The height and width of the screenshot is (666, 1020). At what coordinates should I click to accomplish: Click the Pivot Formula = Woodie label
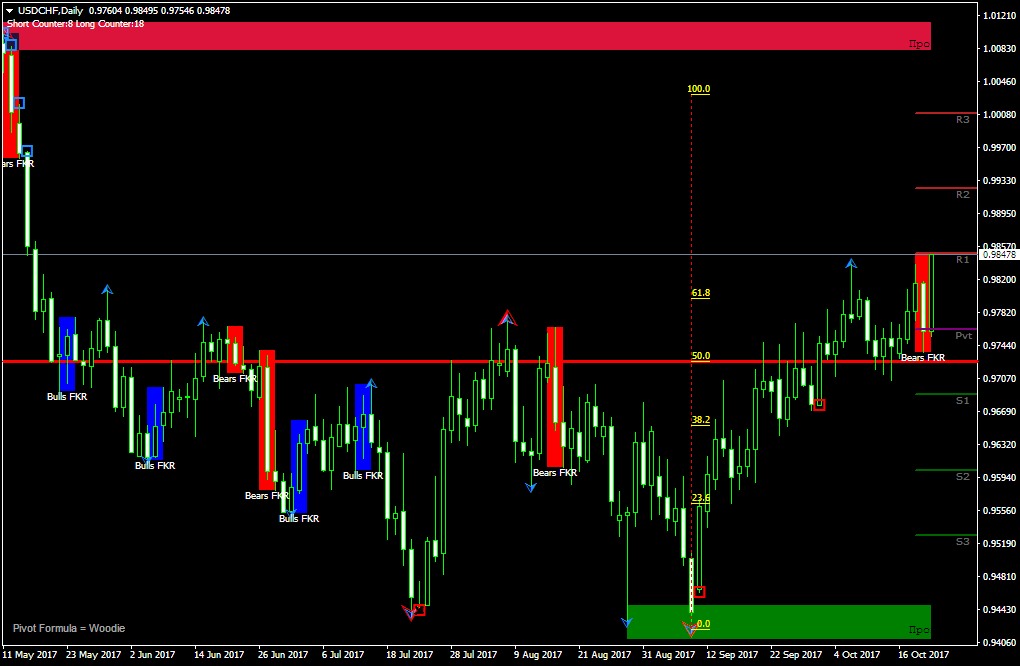pos(69,628)
